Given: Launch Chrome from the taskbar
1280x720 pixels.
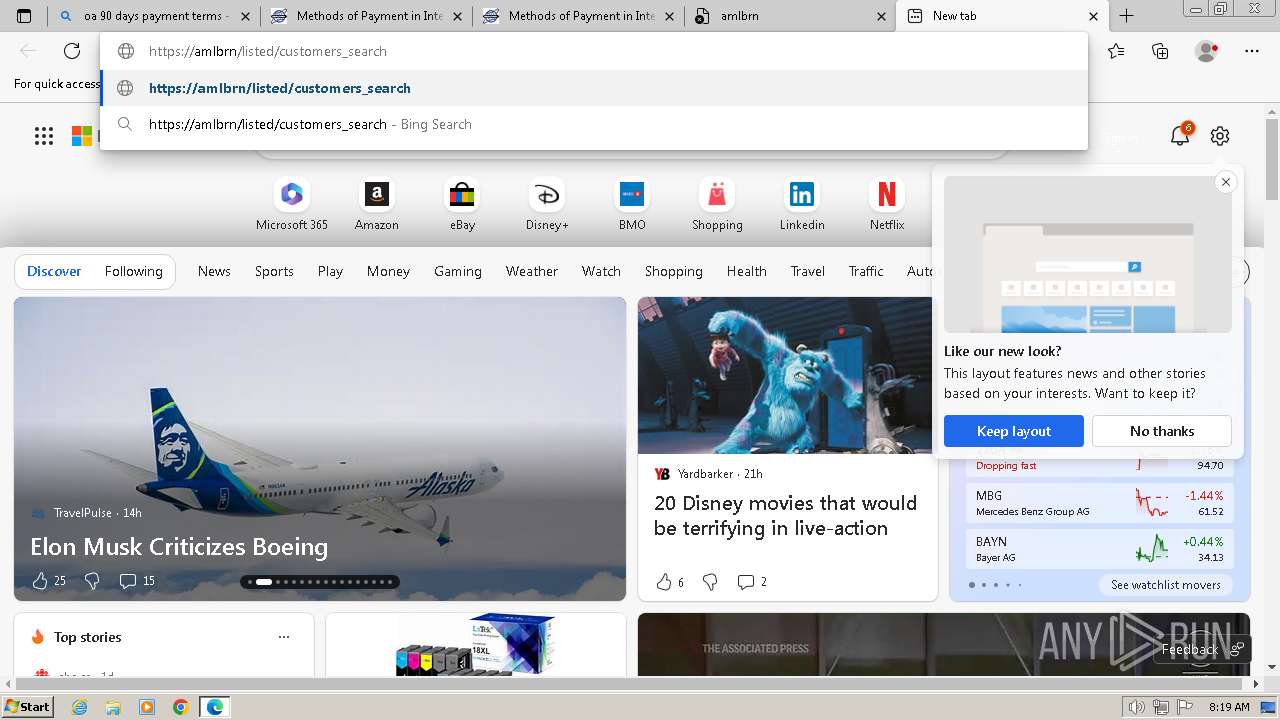Looking at the screenshot, I should click(181, 707).
